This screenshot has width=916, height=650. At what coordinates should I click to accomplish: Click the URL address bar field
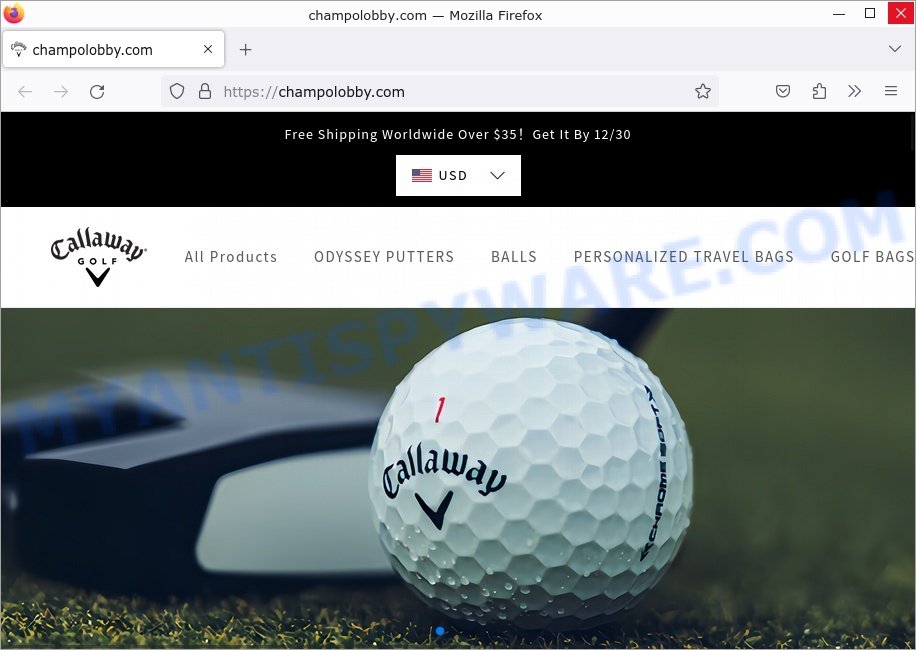[x=439, y=92]
